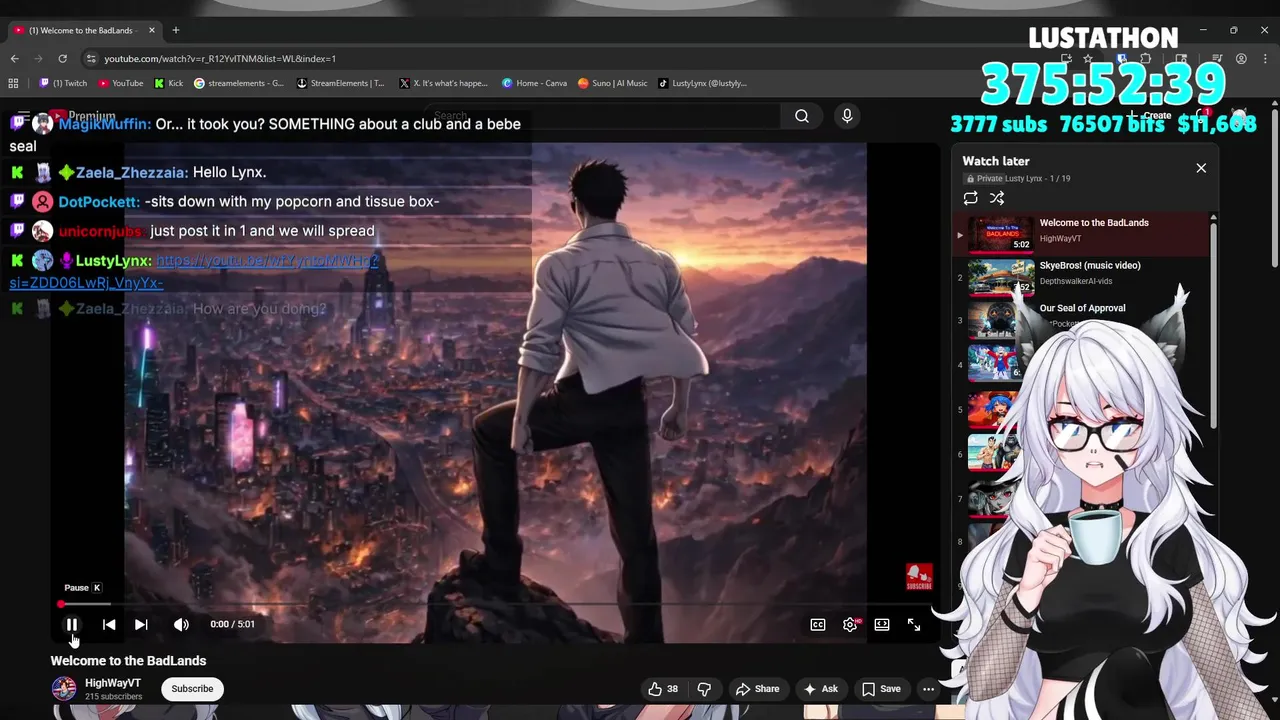
Task: Mute the video volume speaker icon
Action: [181, 624]
